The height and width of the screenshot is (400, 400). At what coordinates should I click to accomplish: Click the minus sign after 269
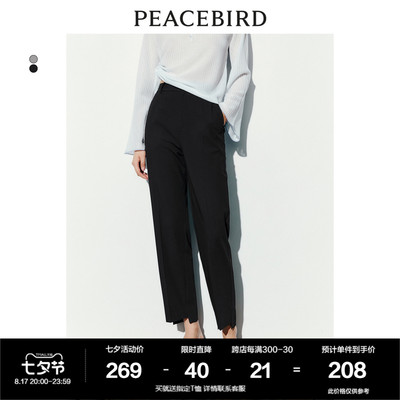(166, 370)
